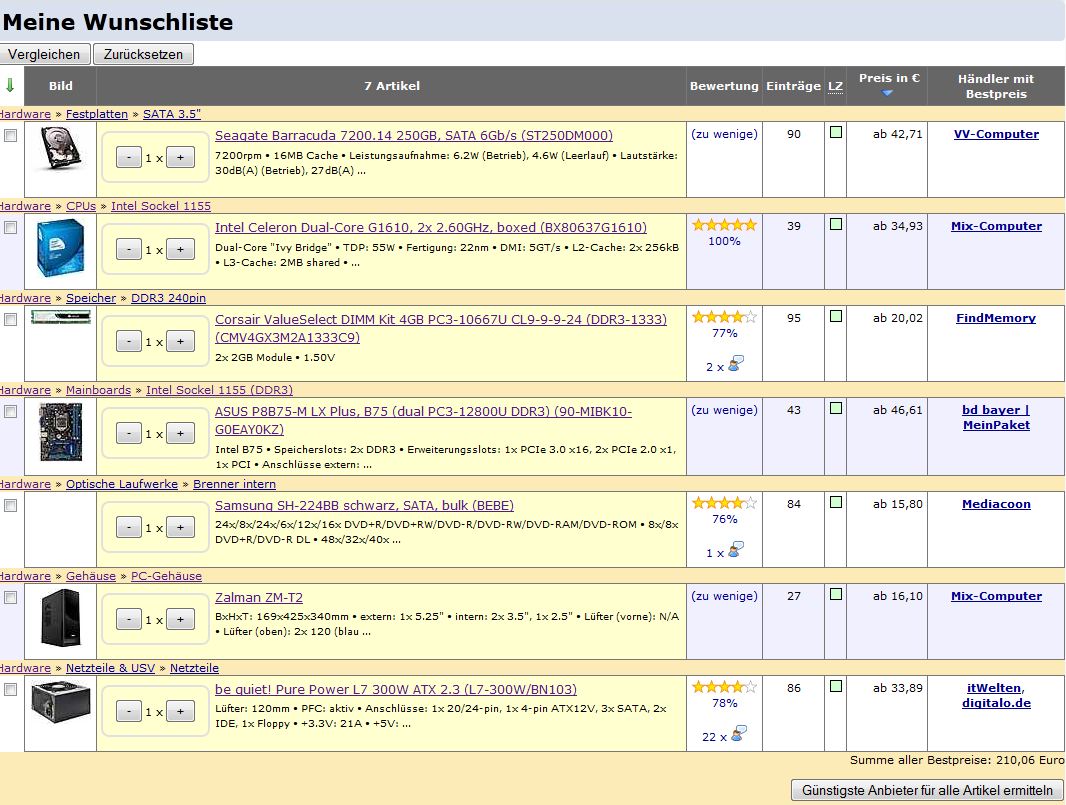This screenshot has height=805, width=1066.
Task: Click the Zurücksetzen button
Action: pyautogui.click(x=143, y=54)
